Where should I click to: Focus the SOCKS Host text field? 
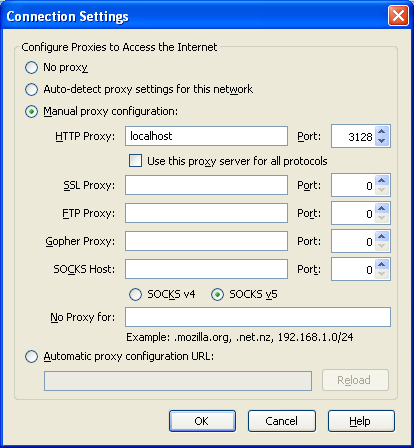tap(206, 269)
